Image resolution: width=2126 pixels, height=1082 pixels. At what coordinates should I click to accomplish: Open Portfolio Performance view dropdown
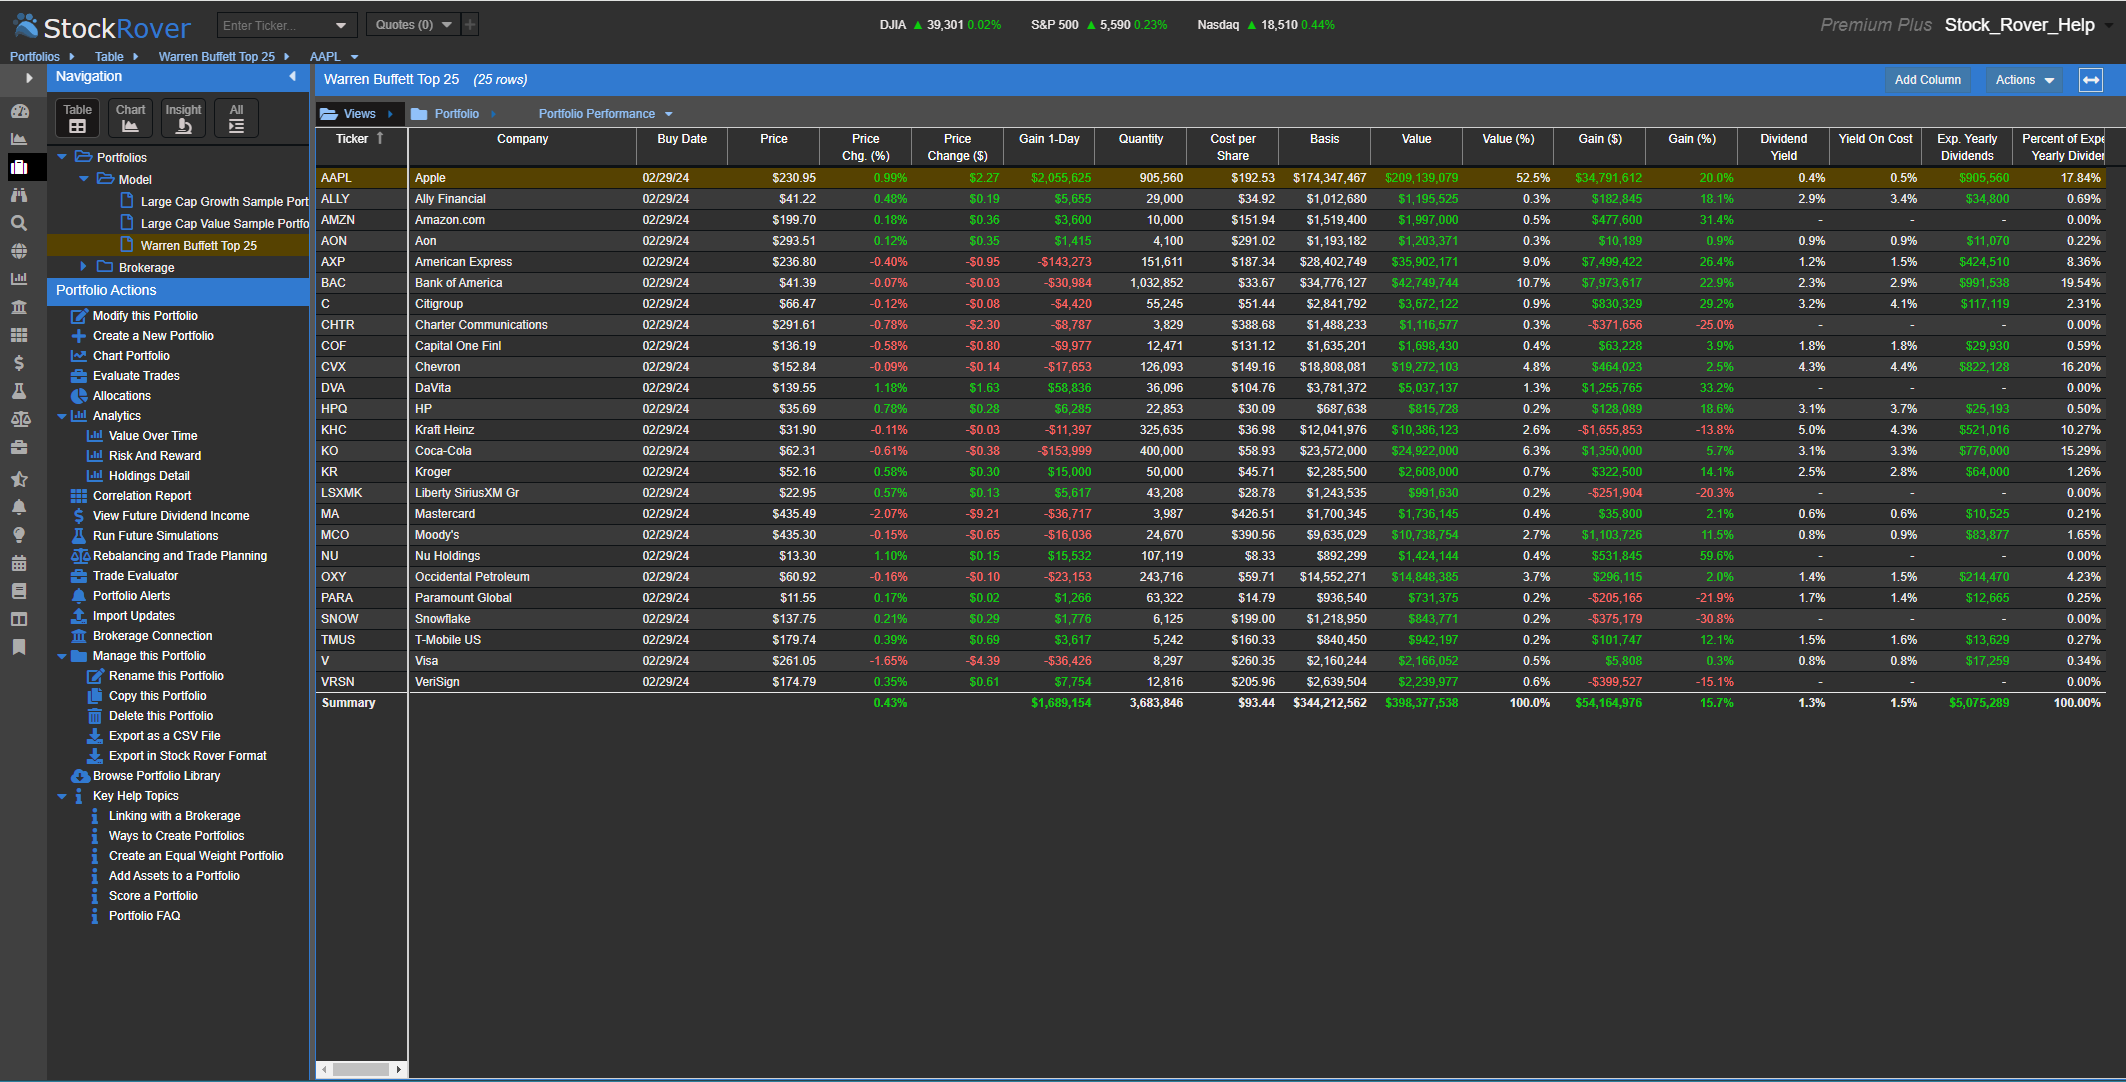click(605, 114)
